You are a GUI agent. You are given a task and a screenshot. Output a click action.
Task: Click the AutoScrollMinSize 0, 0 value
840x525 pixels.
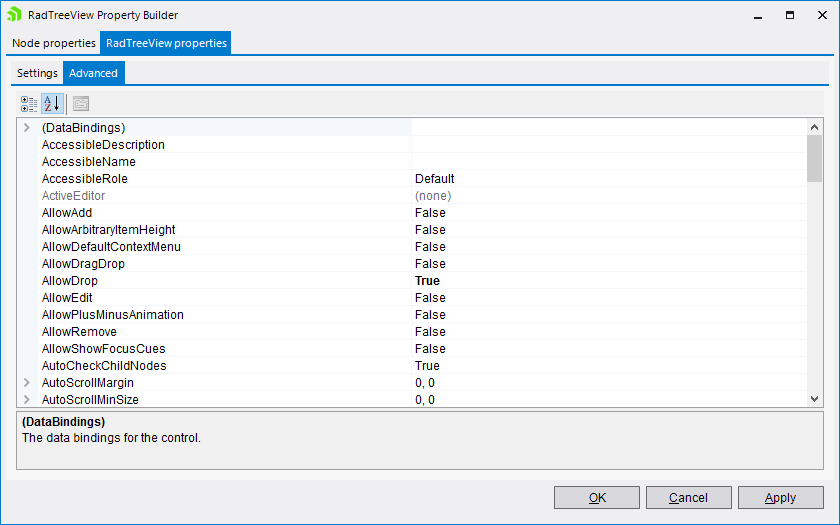pyautogui.click(x=425, y=400)
